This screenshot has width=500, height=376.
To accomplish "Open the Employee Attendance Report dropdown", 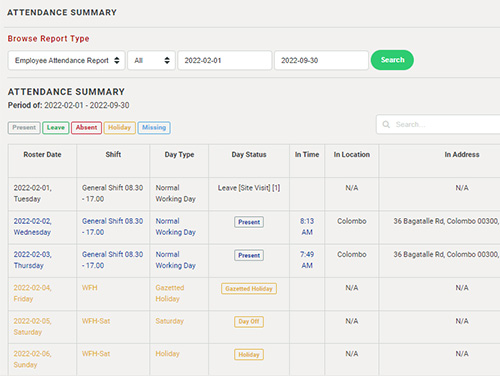I will tap(66, 60).
